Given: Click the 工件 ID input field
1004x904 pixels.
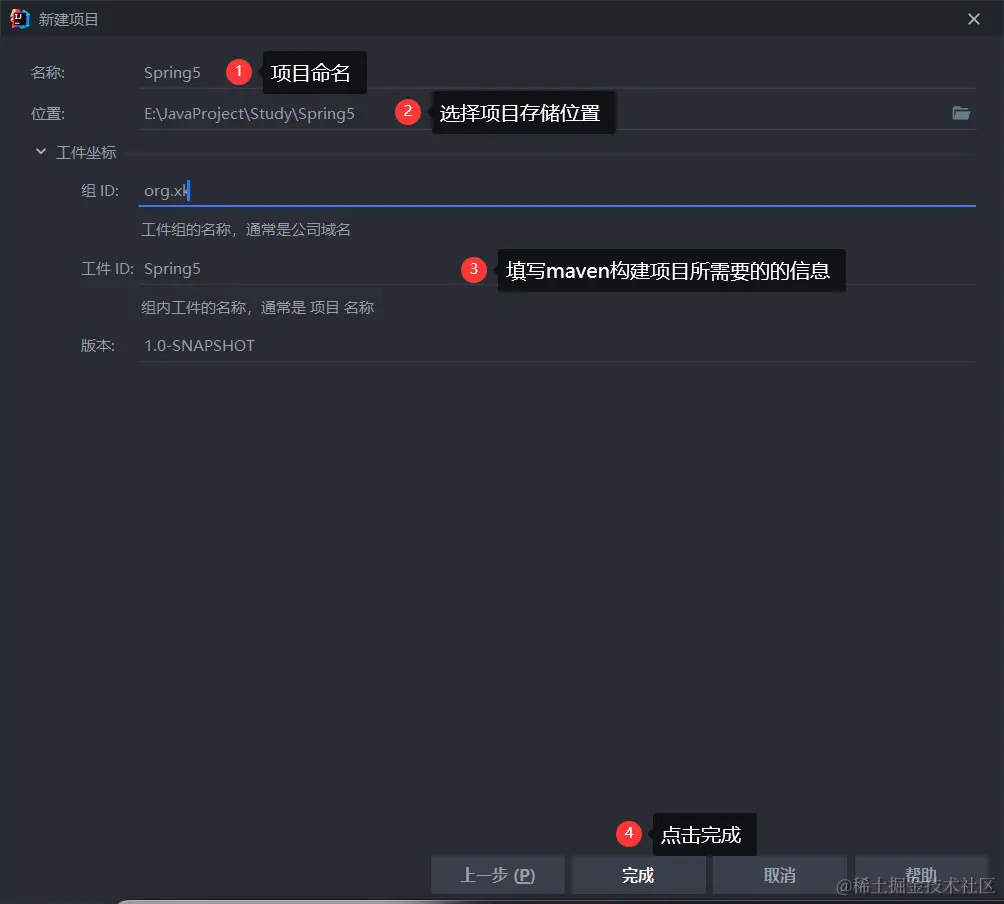Looking at the screenshot, I should 557,269.
